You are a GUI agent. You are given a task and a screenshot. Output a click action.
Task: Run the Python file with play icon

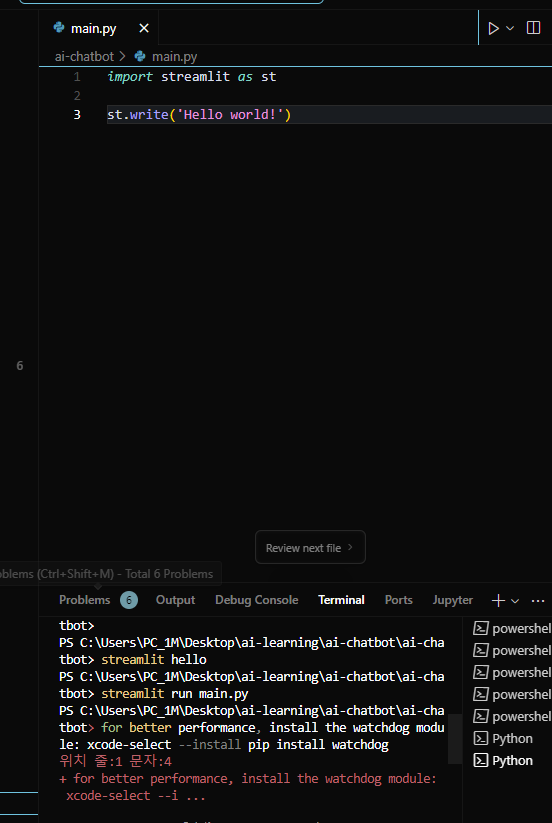coord(493,28)
